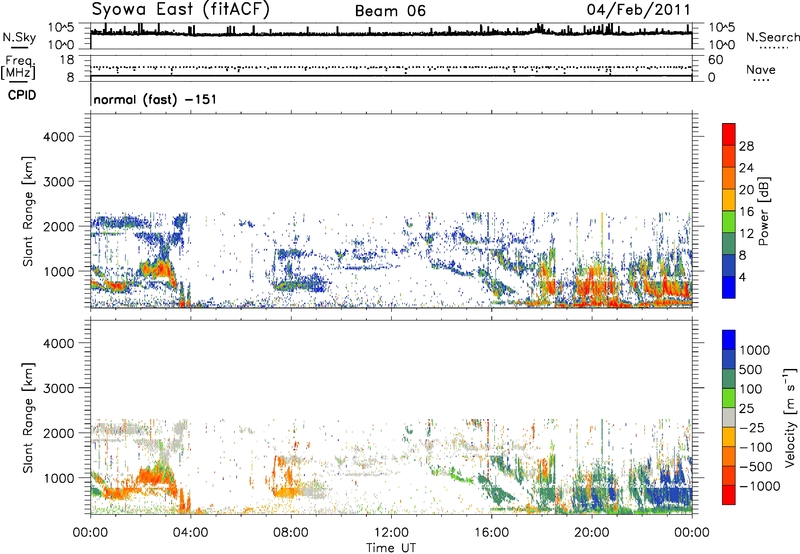Screen dimensions: 800x554
Task: Click the 'Velocity [m s-1]' colorbar label
Action: pyautogui.click(x=790, y=417)
